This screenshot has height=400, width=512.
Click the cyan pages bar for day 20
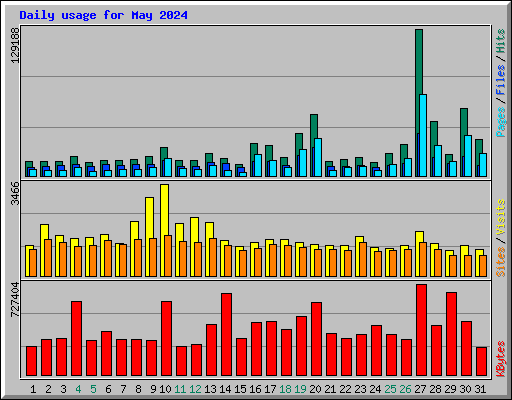click(318, 157)
